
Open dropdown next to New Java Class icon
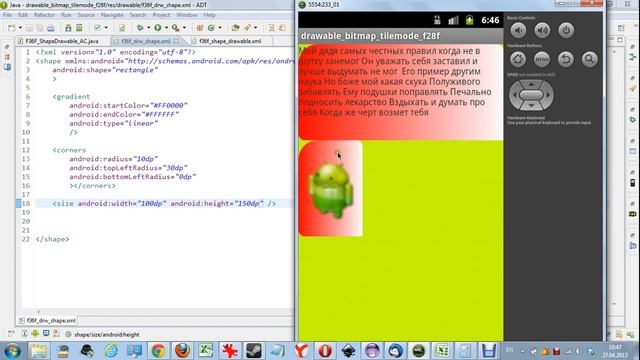220,28
